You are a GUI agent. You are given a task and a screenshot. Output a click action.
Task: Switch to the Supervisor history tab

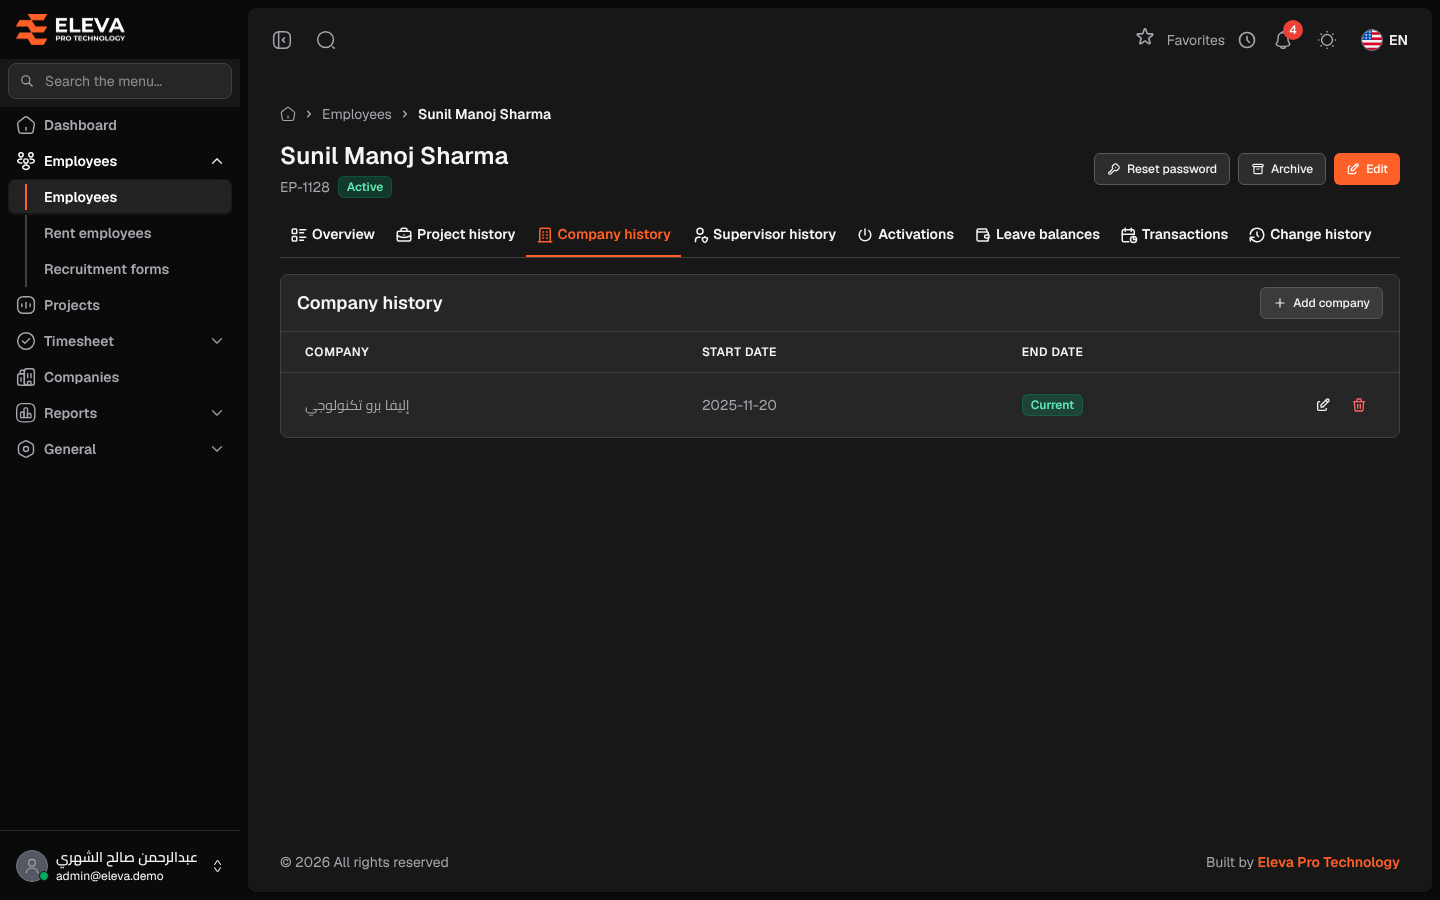pyautogui.click(x=765, y=235)
